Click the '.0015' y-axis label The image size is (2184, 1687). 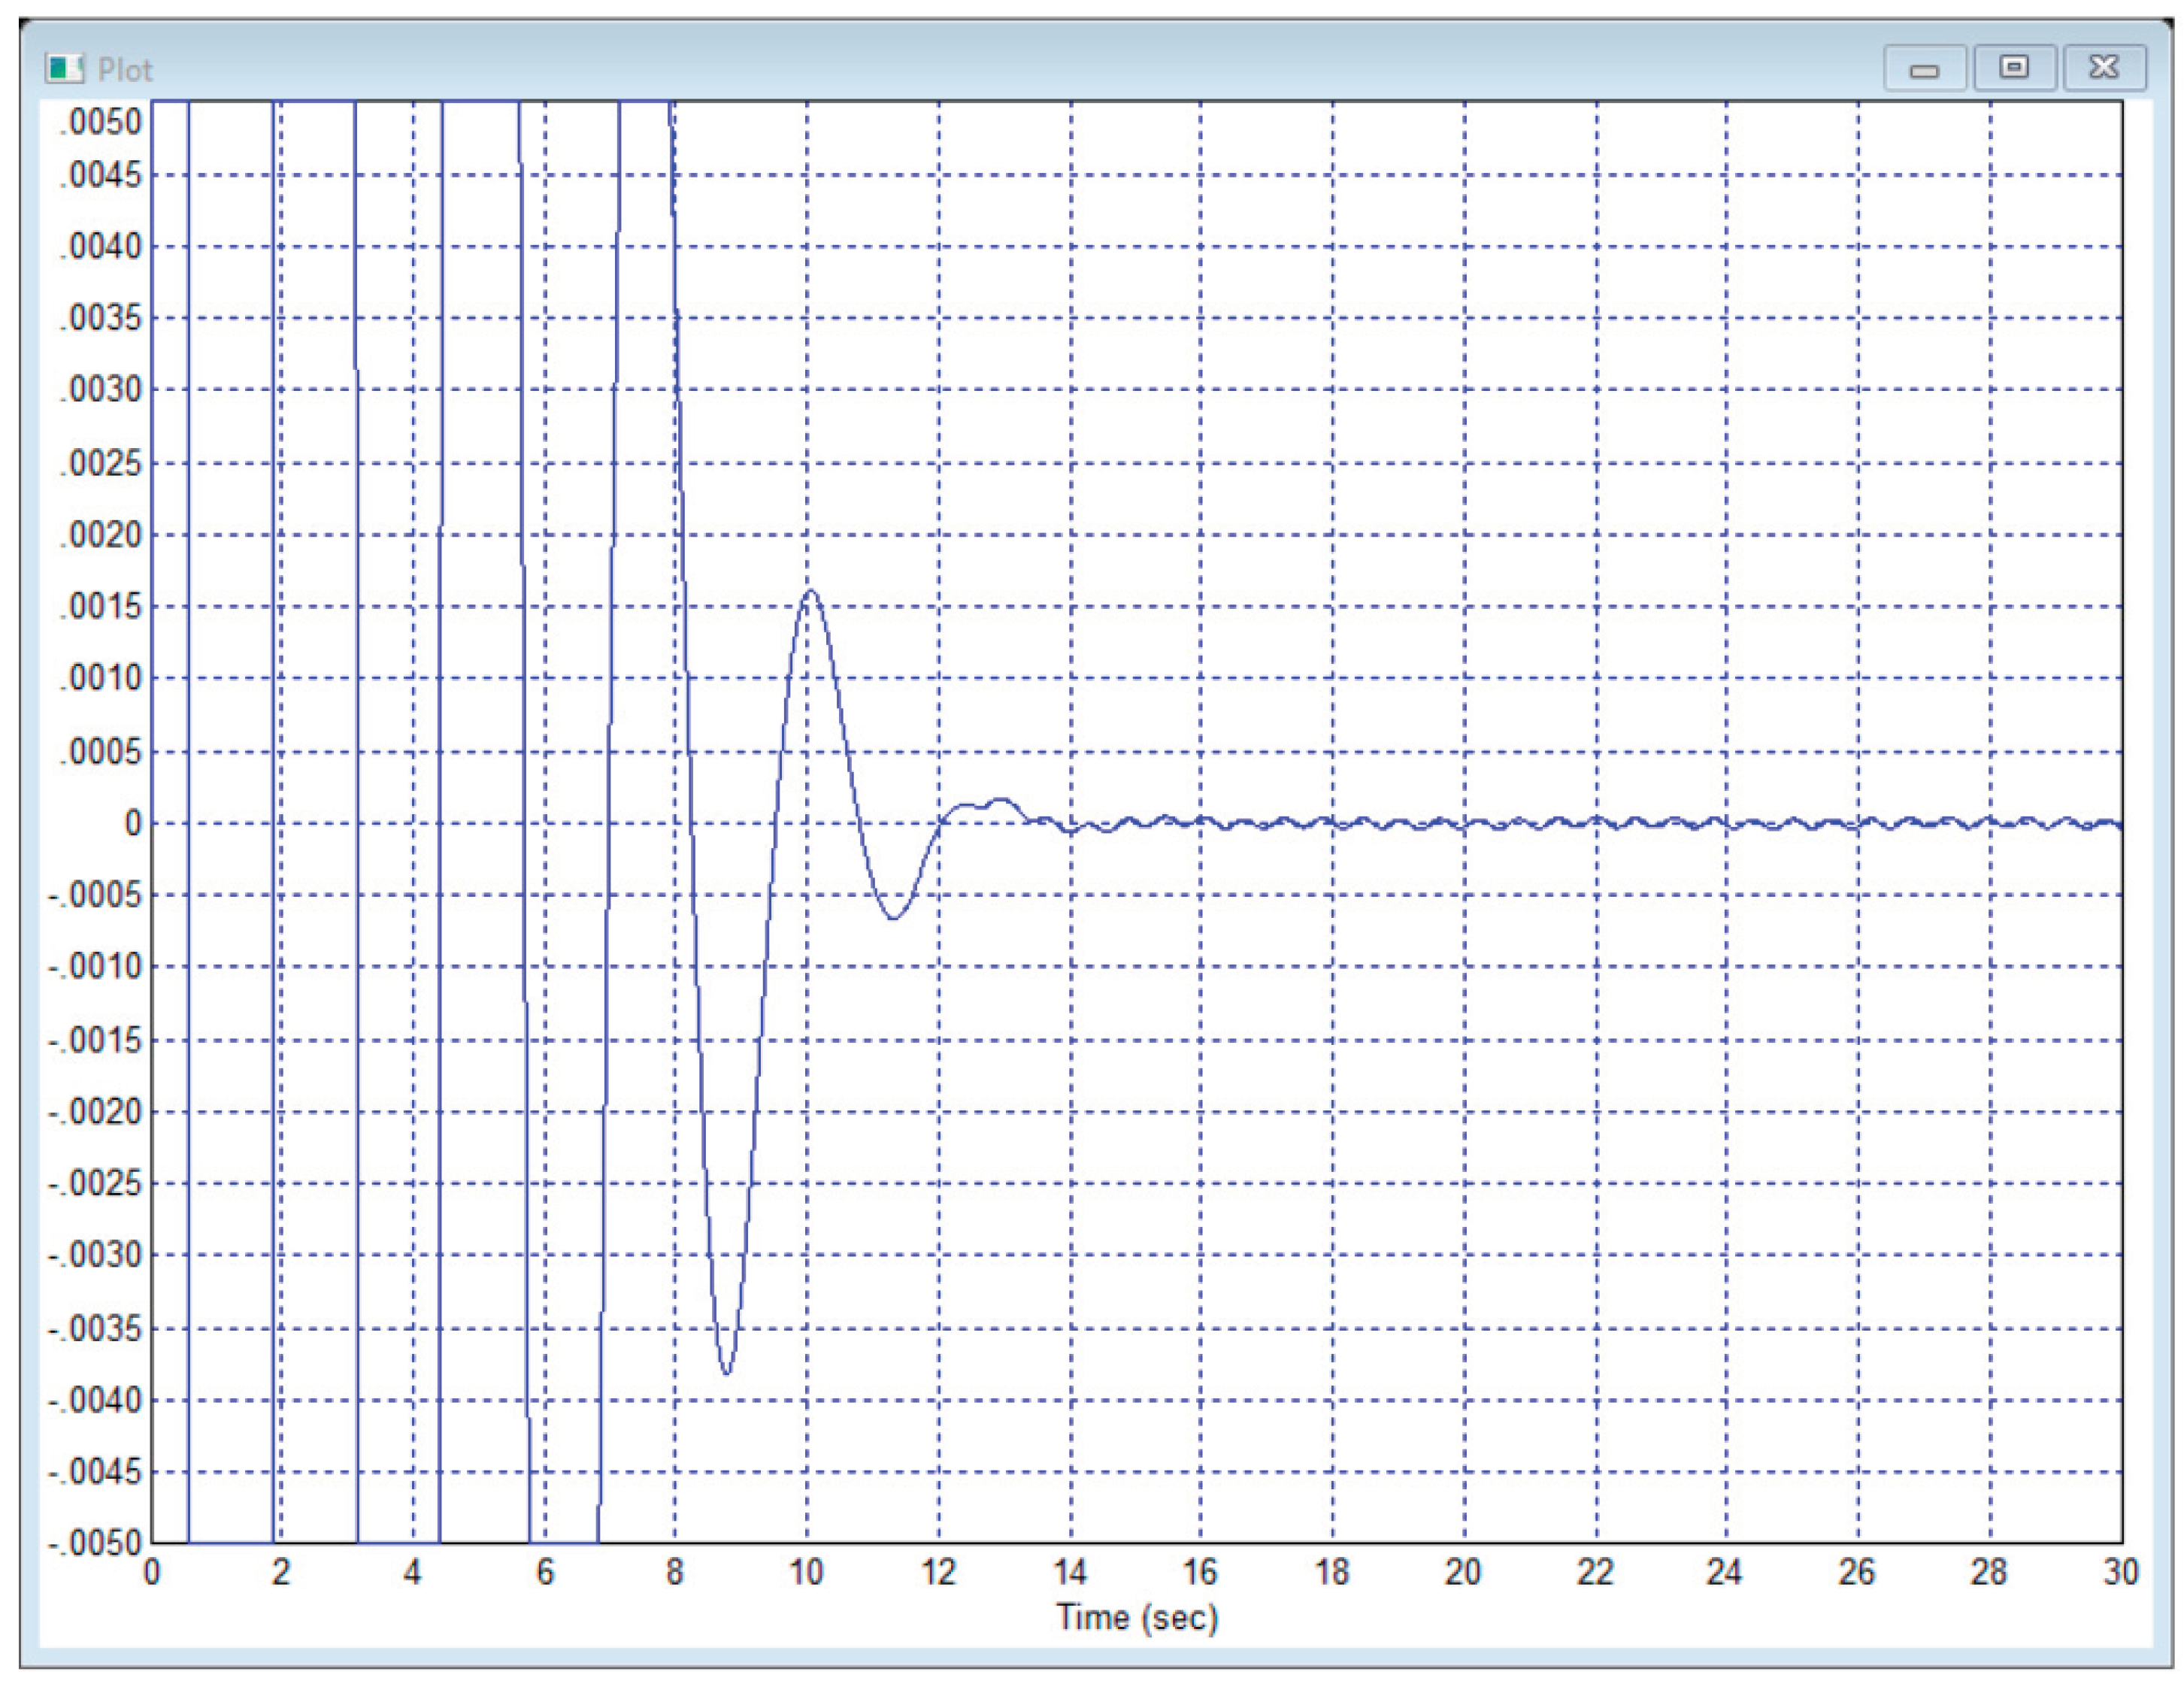pyautogui.click(x=101, y=607)
